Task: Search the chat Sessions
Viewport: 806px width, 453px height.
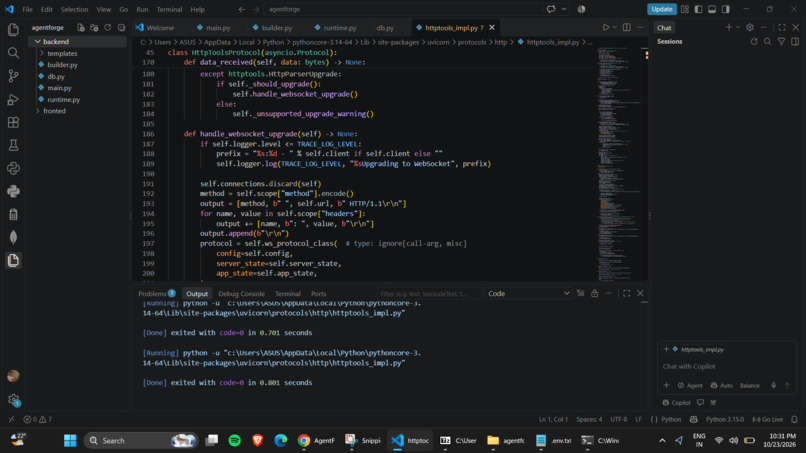Action: [767, 42]
